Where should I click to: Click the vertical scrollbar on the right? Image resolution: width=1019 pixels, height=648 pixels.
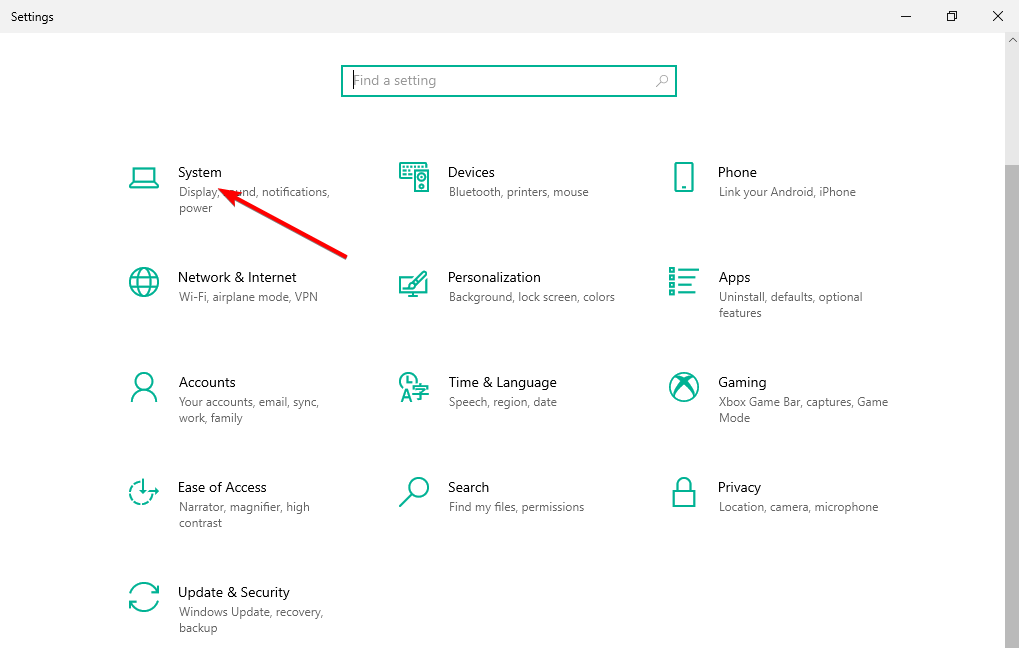click(1011, 400)
